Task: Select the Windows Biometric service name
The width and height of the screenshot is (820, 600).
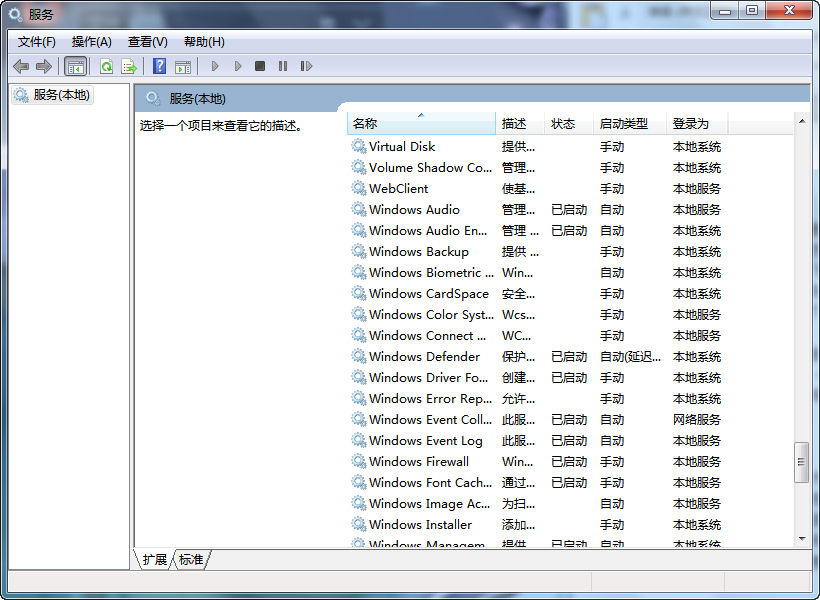Action: [x=431, y=272]
